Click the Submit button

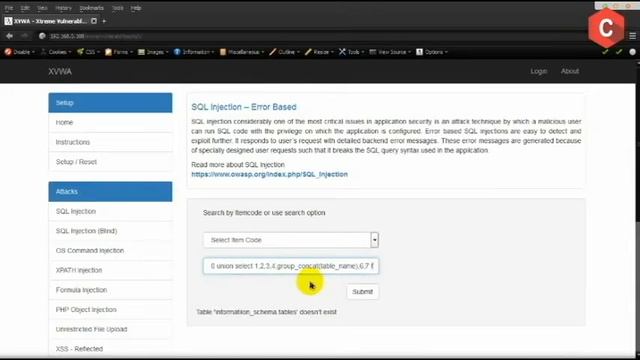362,292
